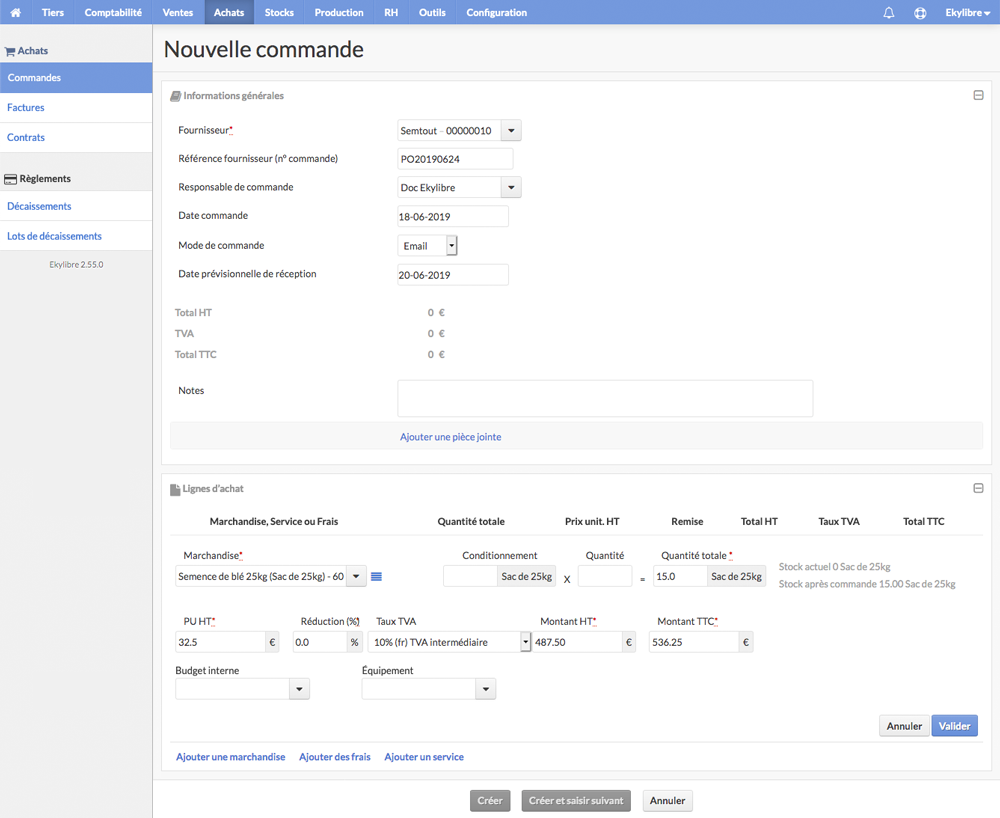The width and height of the screenshot is (1000, 818).
Task: Open the Achats menu
Action: (x=229, y=12)
